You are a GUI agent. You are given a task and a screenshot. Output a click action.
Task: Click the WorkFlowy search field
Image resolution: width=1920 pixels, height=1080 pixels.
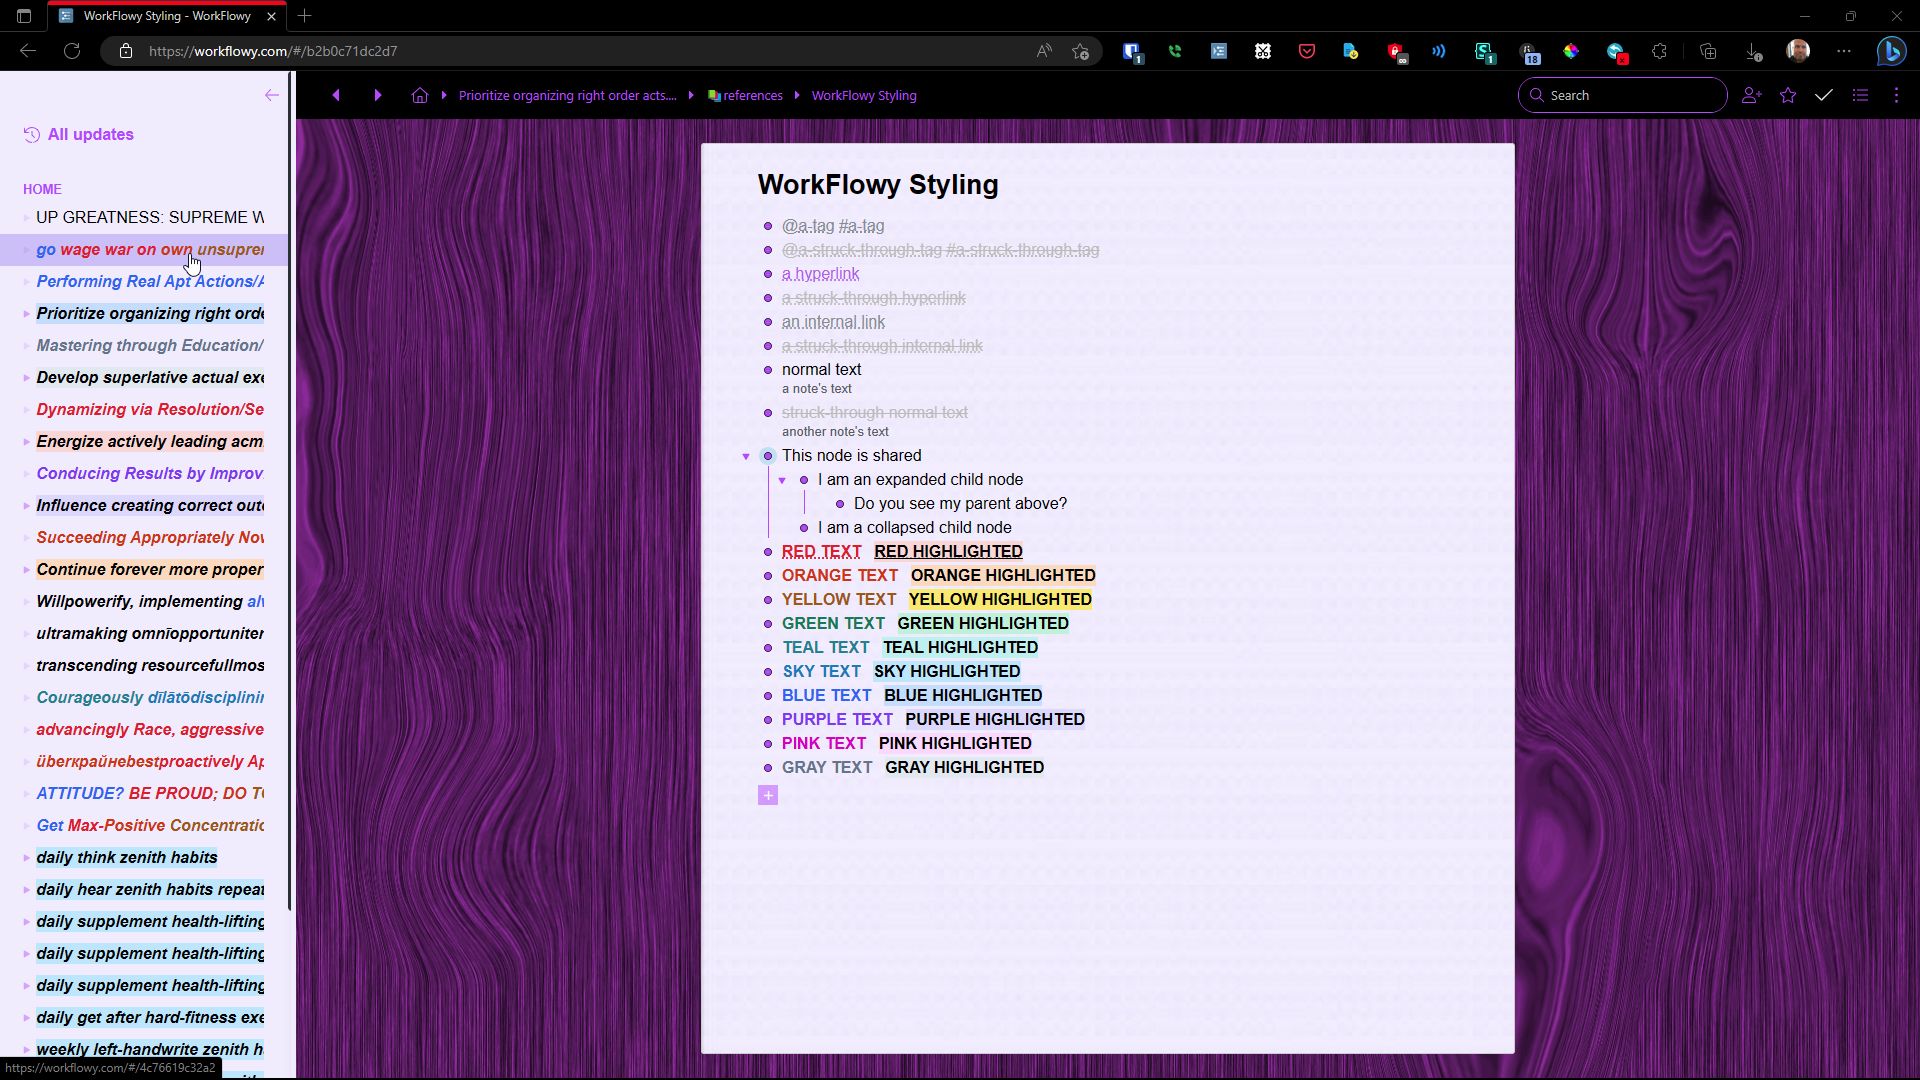coord(1622,95)
